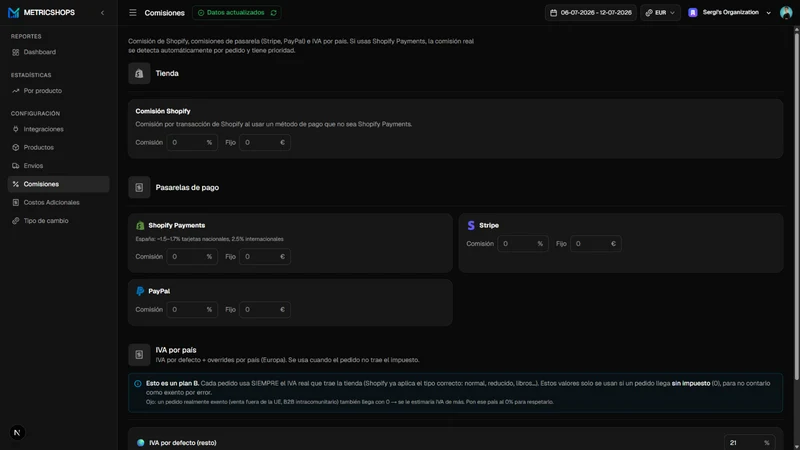
Task: Focus Shopify Payments Comisión percent field
Action: coord(192,257)
